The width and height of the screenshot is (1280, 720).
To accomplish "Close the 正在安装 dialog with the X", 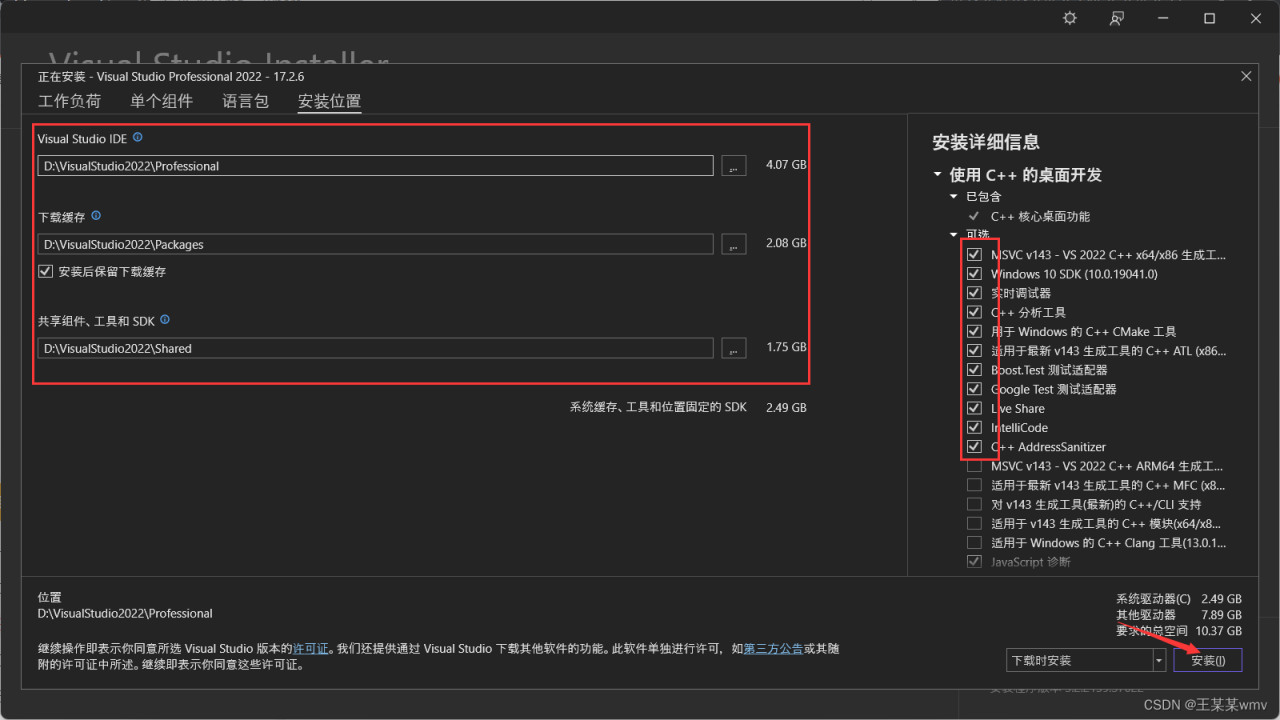I will [x=1246, y=76].
